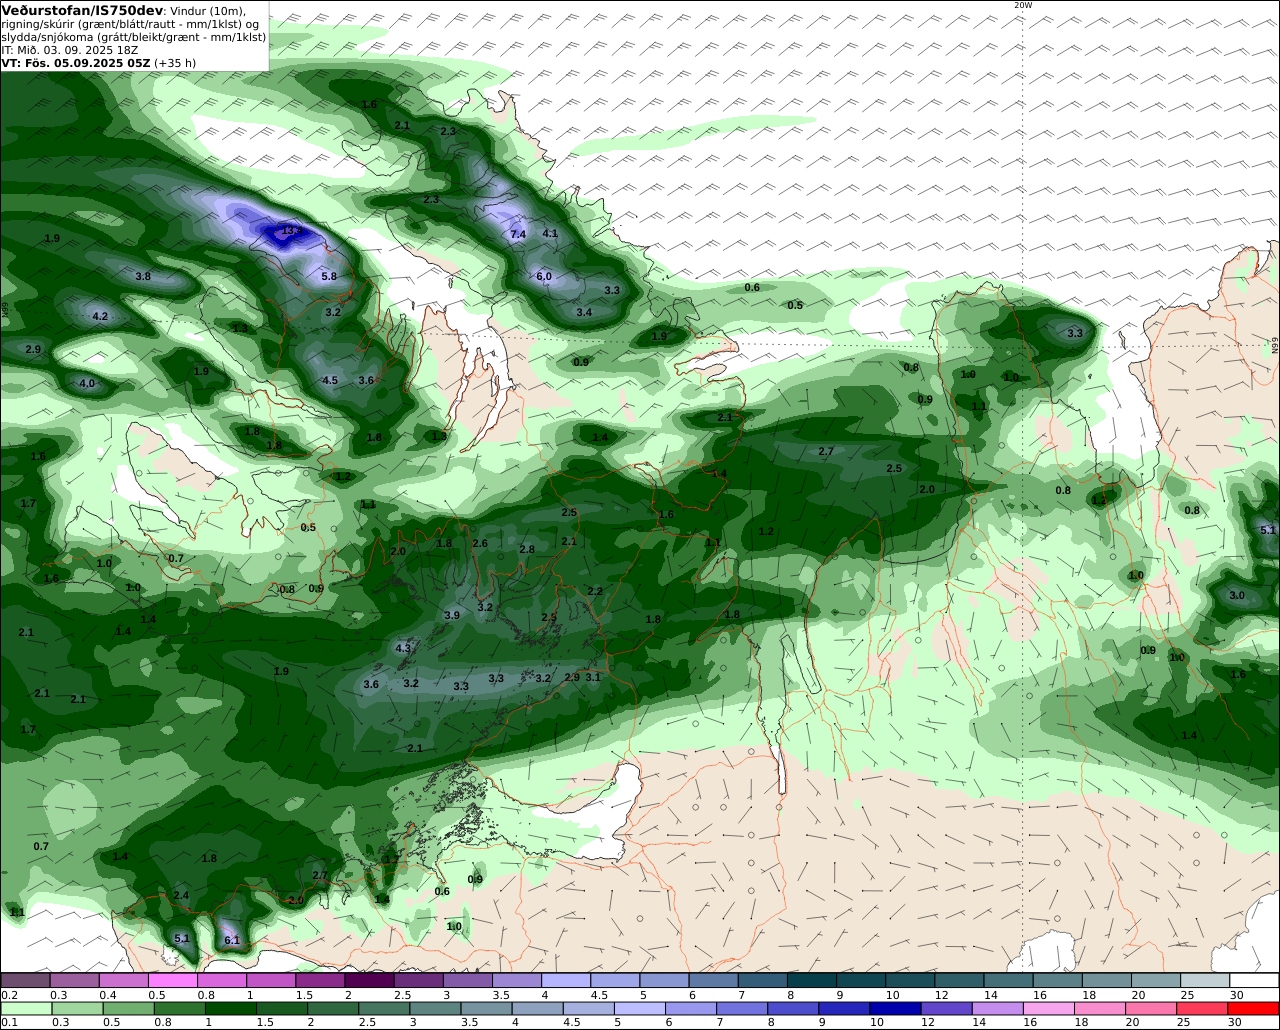Choose the lavender swatch labeled 14 in the lower legend
The height and width of the screenshot is (1030, 1280).
click(x=998, y=1008)
